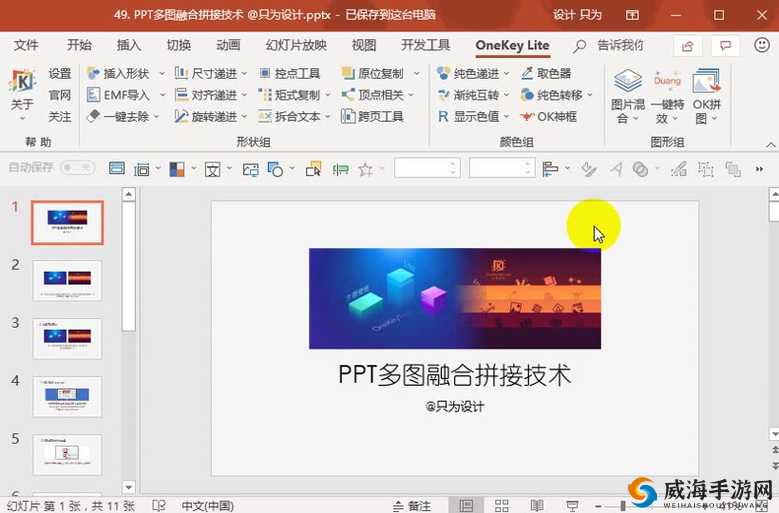Image resolution: width=779 pixels, height=513 pixels.
Task: Switch to normal view in status bar
Action: click(466, 506)
